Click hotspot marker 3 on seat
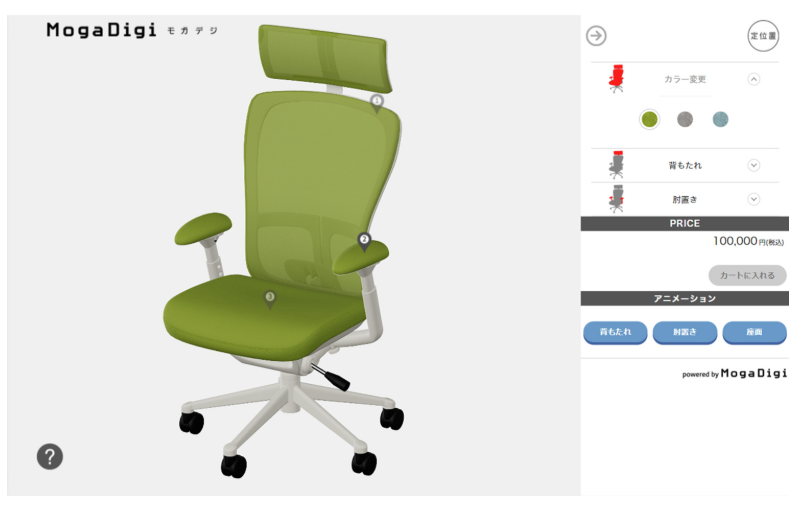Image resolution: width=805 pixels, height=505 pixels. click(270, 299)
